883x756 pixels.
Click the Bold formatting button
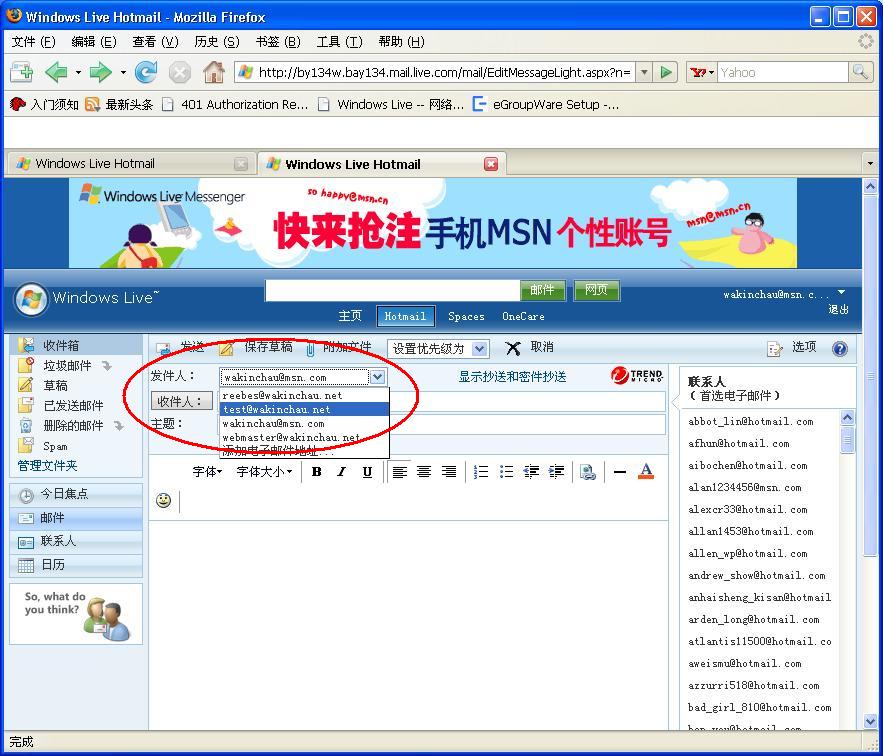316,472
